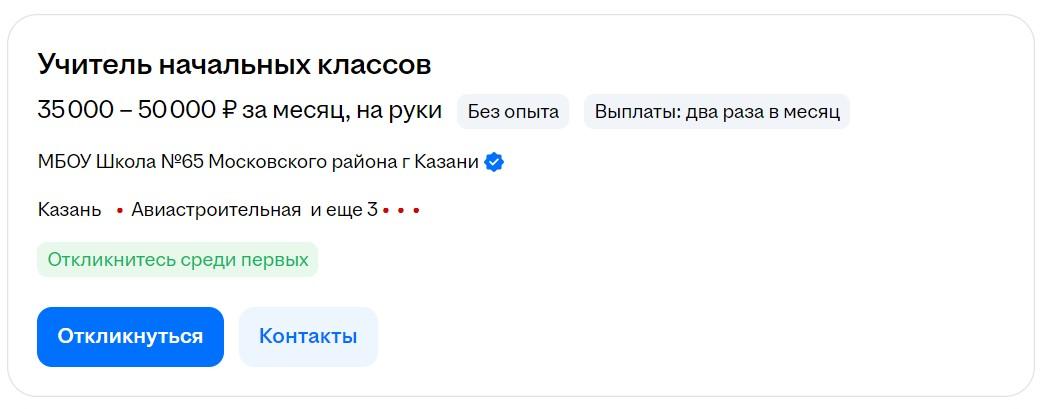Select the "Без опыта" tag

pos(513,112)
